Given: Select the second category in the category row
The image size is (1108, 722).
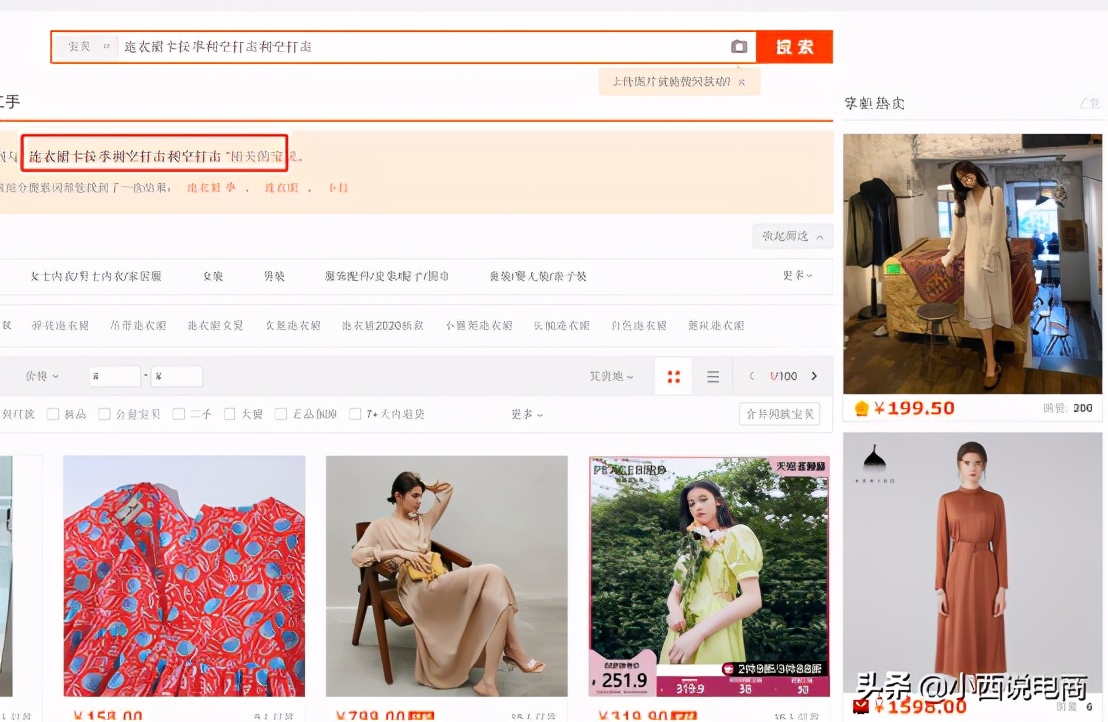Looking at the screenshot, I should coord(213,276).
